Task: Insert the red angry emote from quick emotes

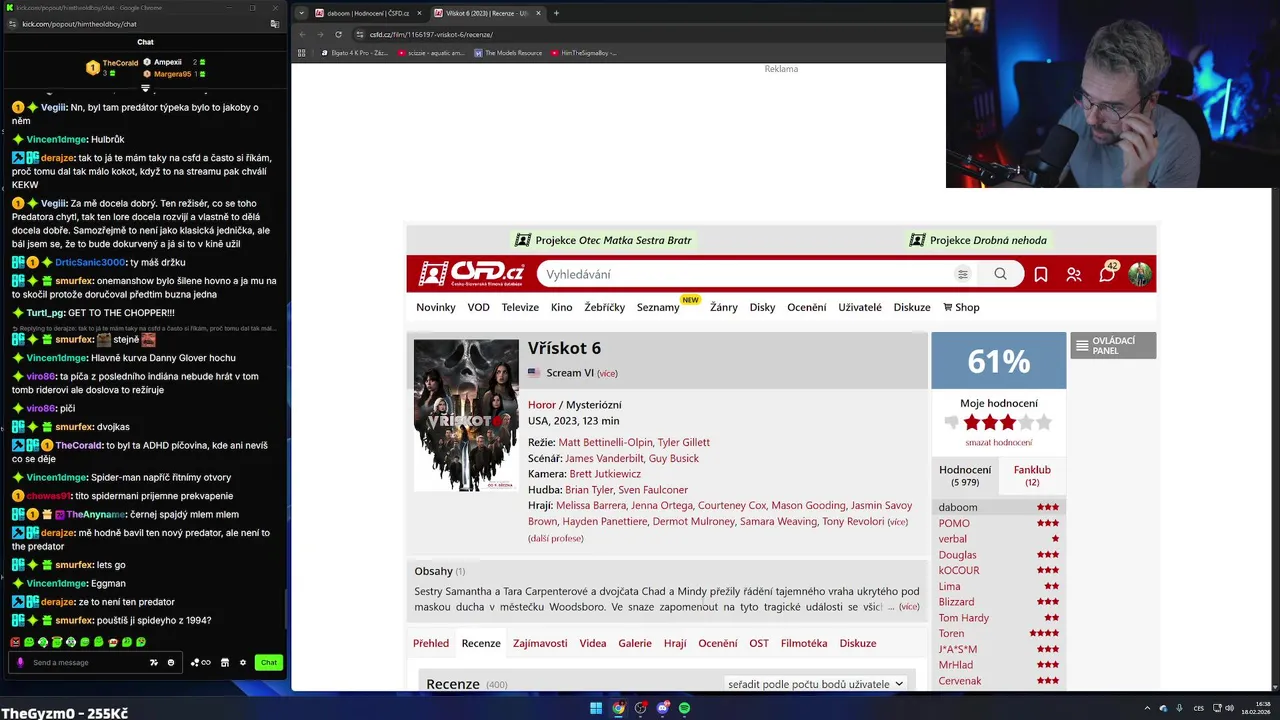Action: coord(15,642)
